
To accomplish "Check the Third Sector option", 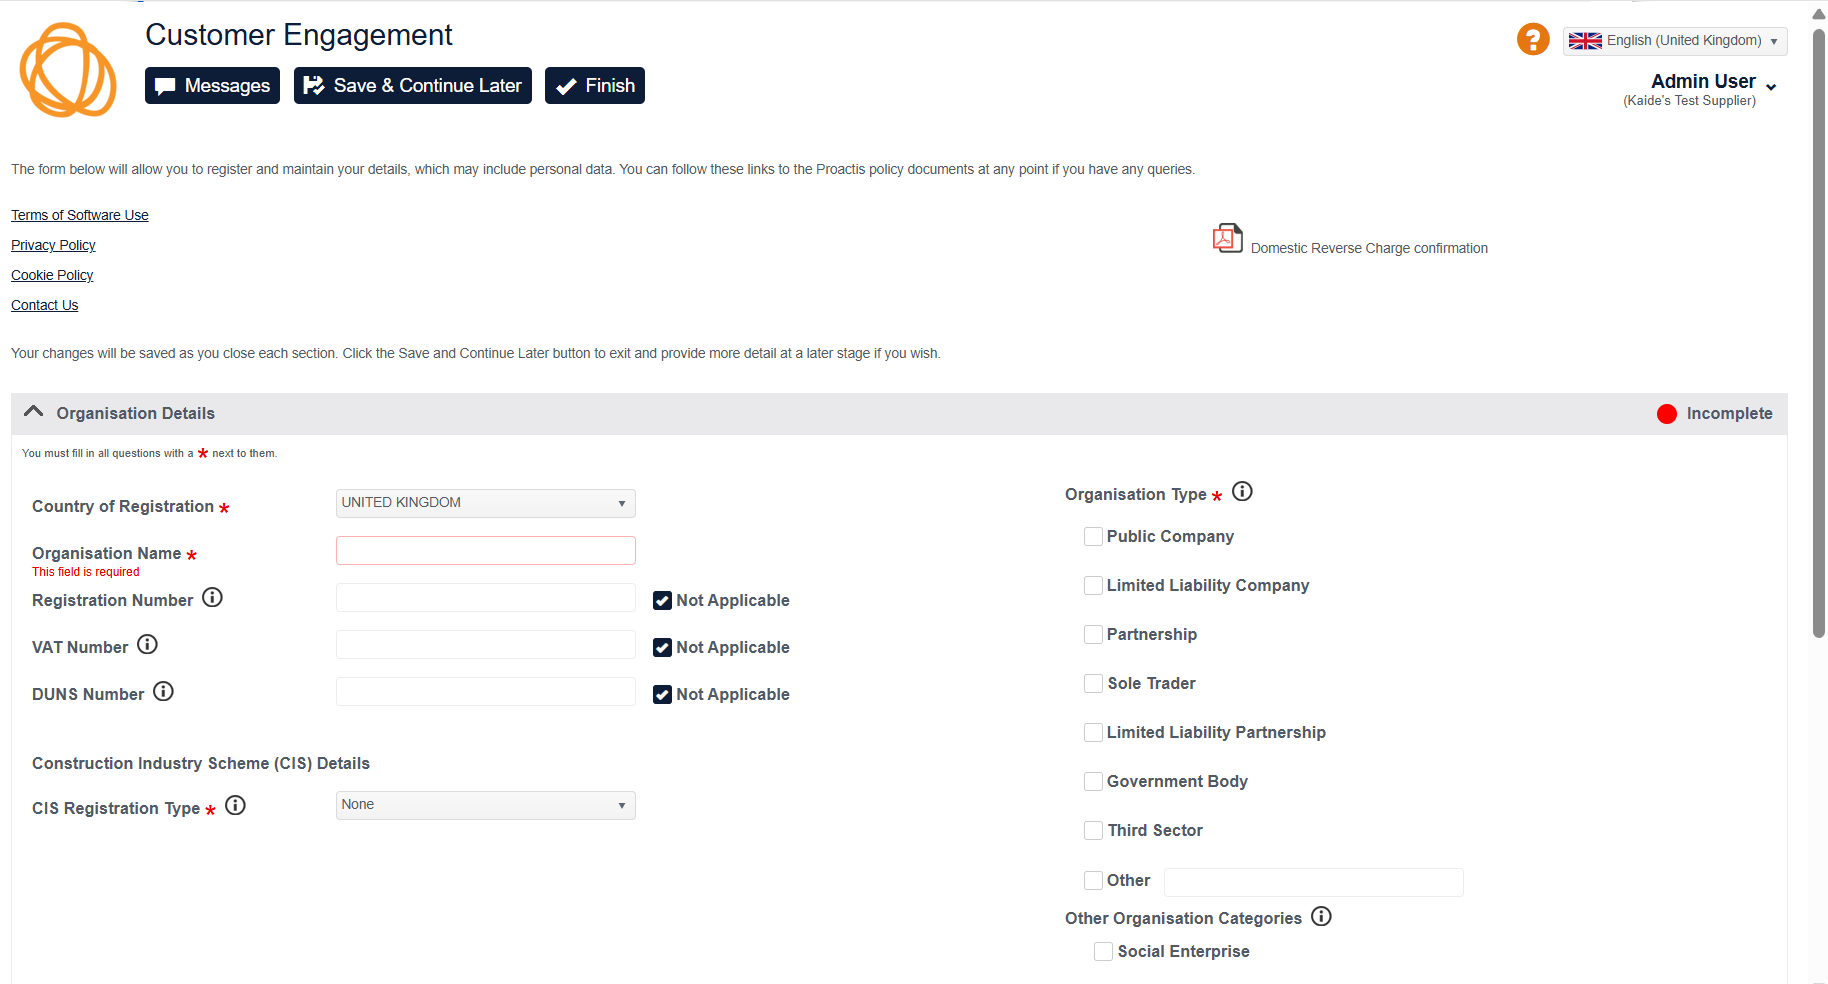I will tap(1093, 830).
